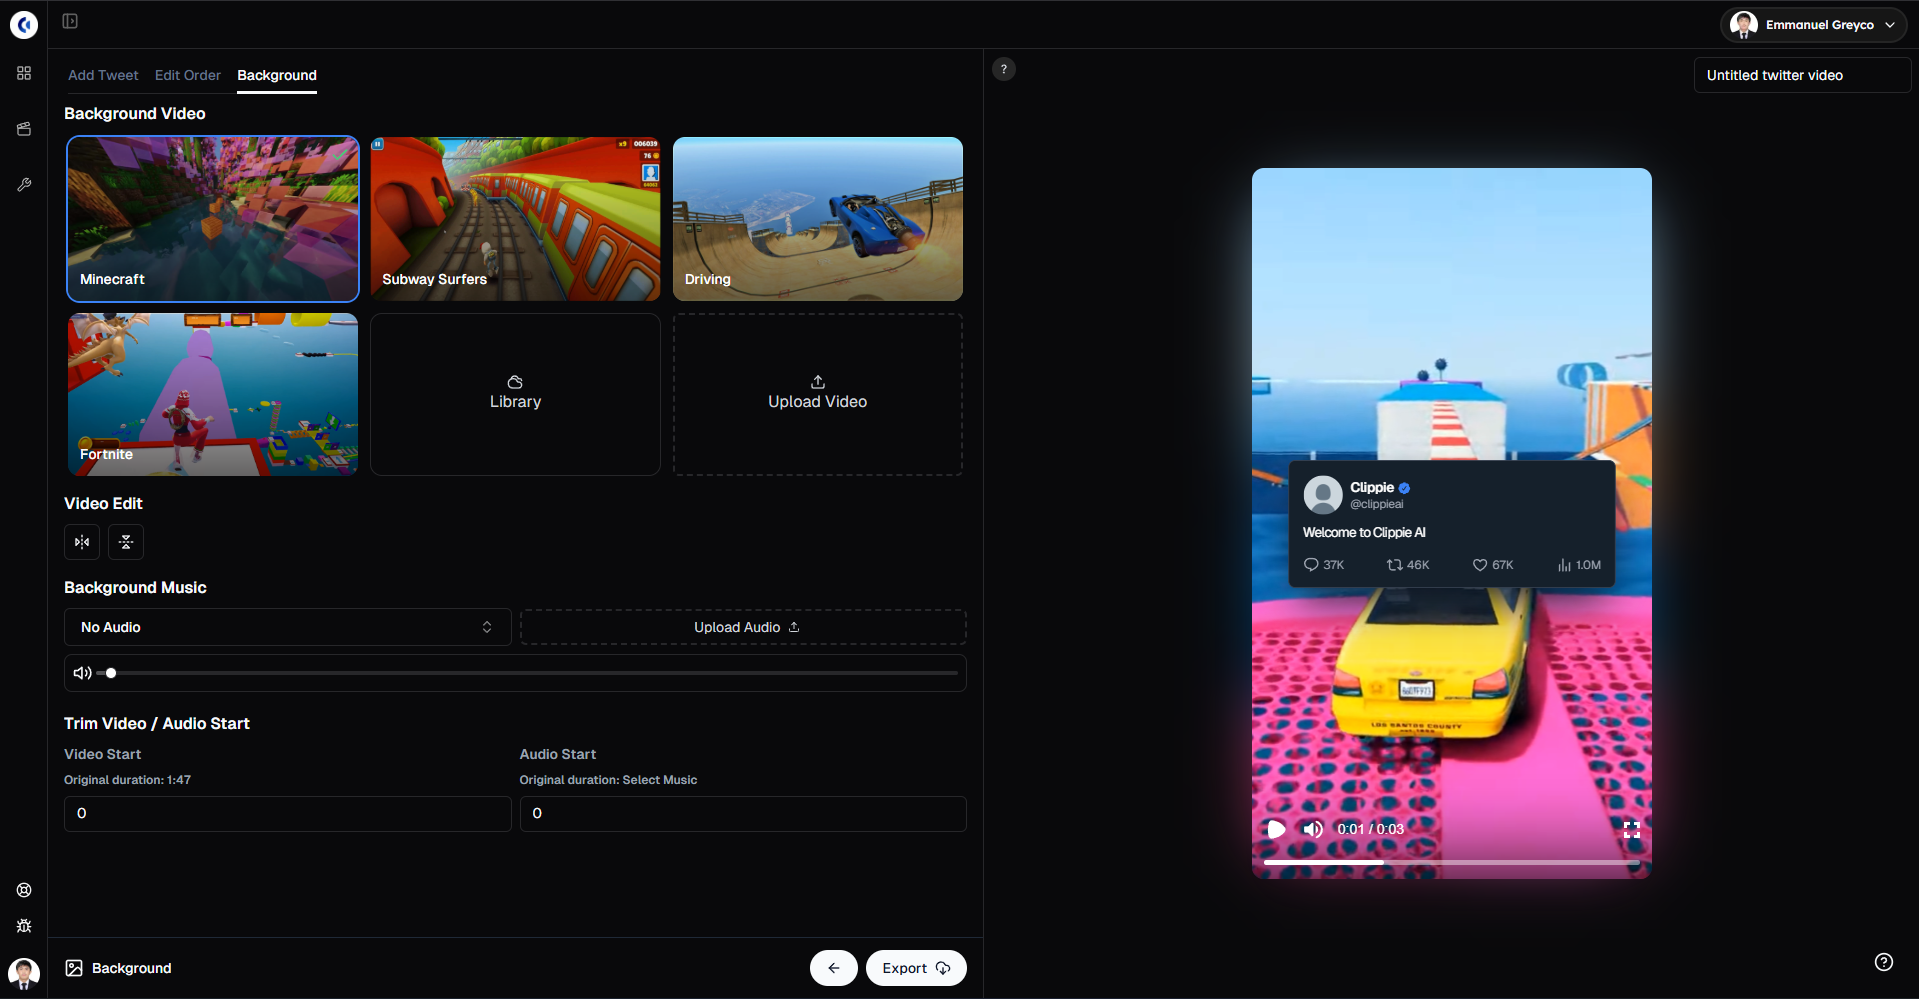Focus the Video Start input field
Screen dimensions: 1919x999
click(x=288, y=814)
